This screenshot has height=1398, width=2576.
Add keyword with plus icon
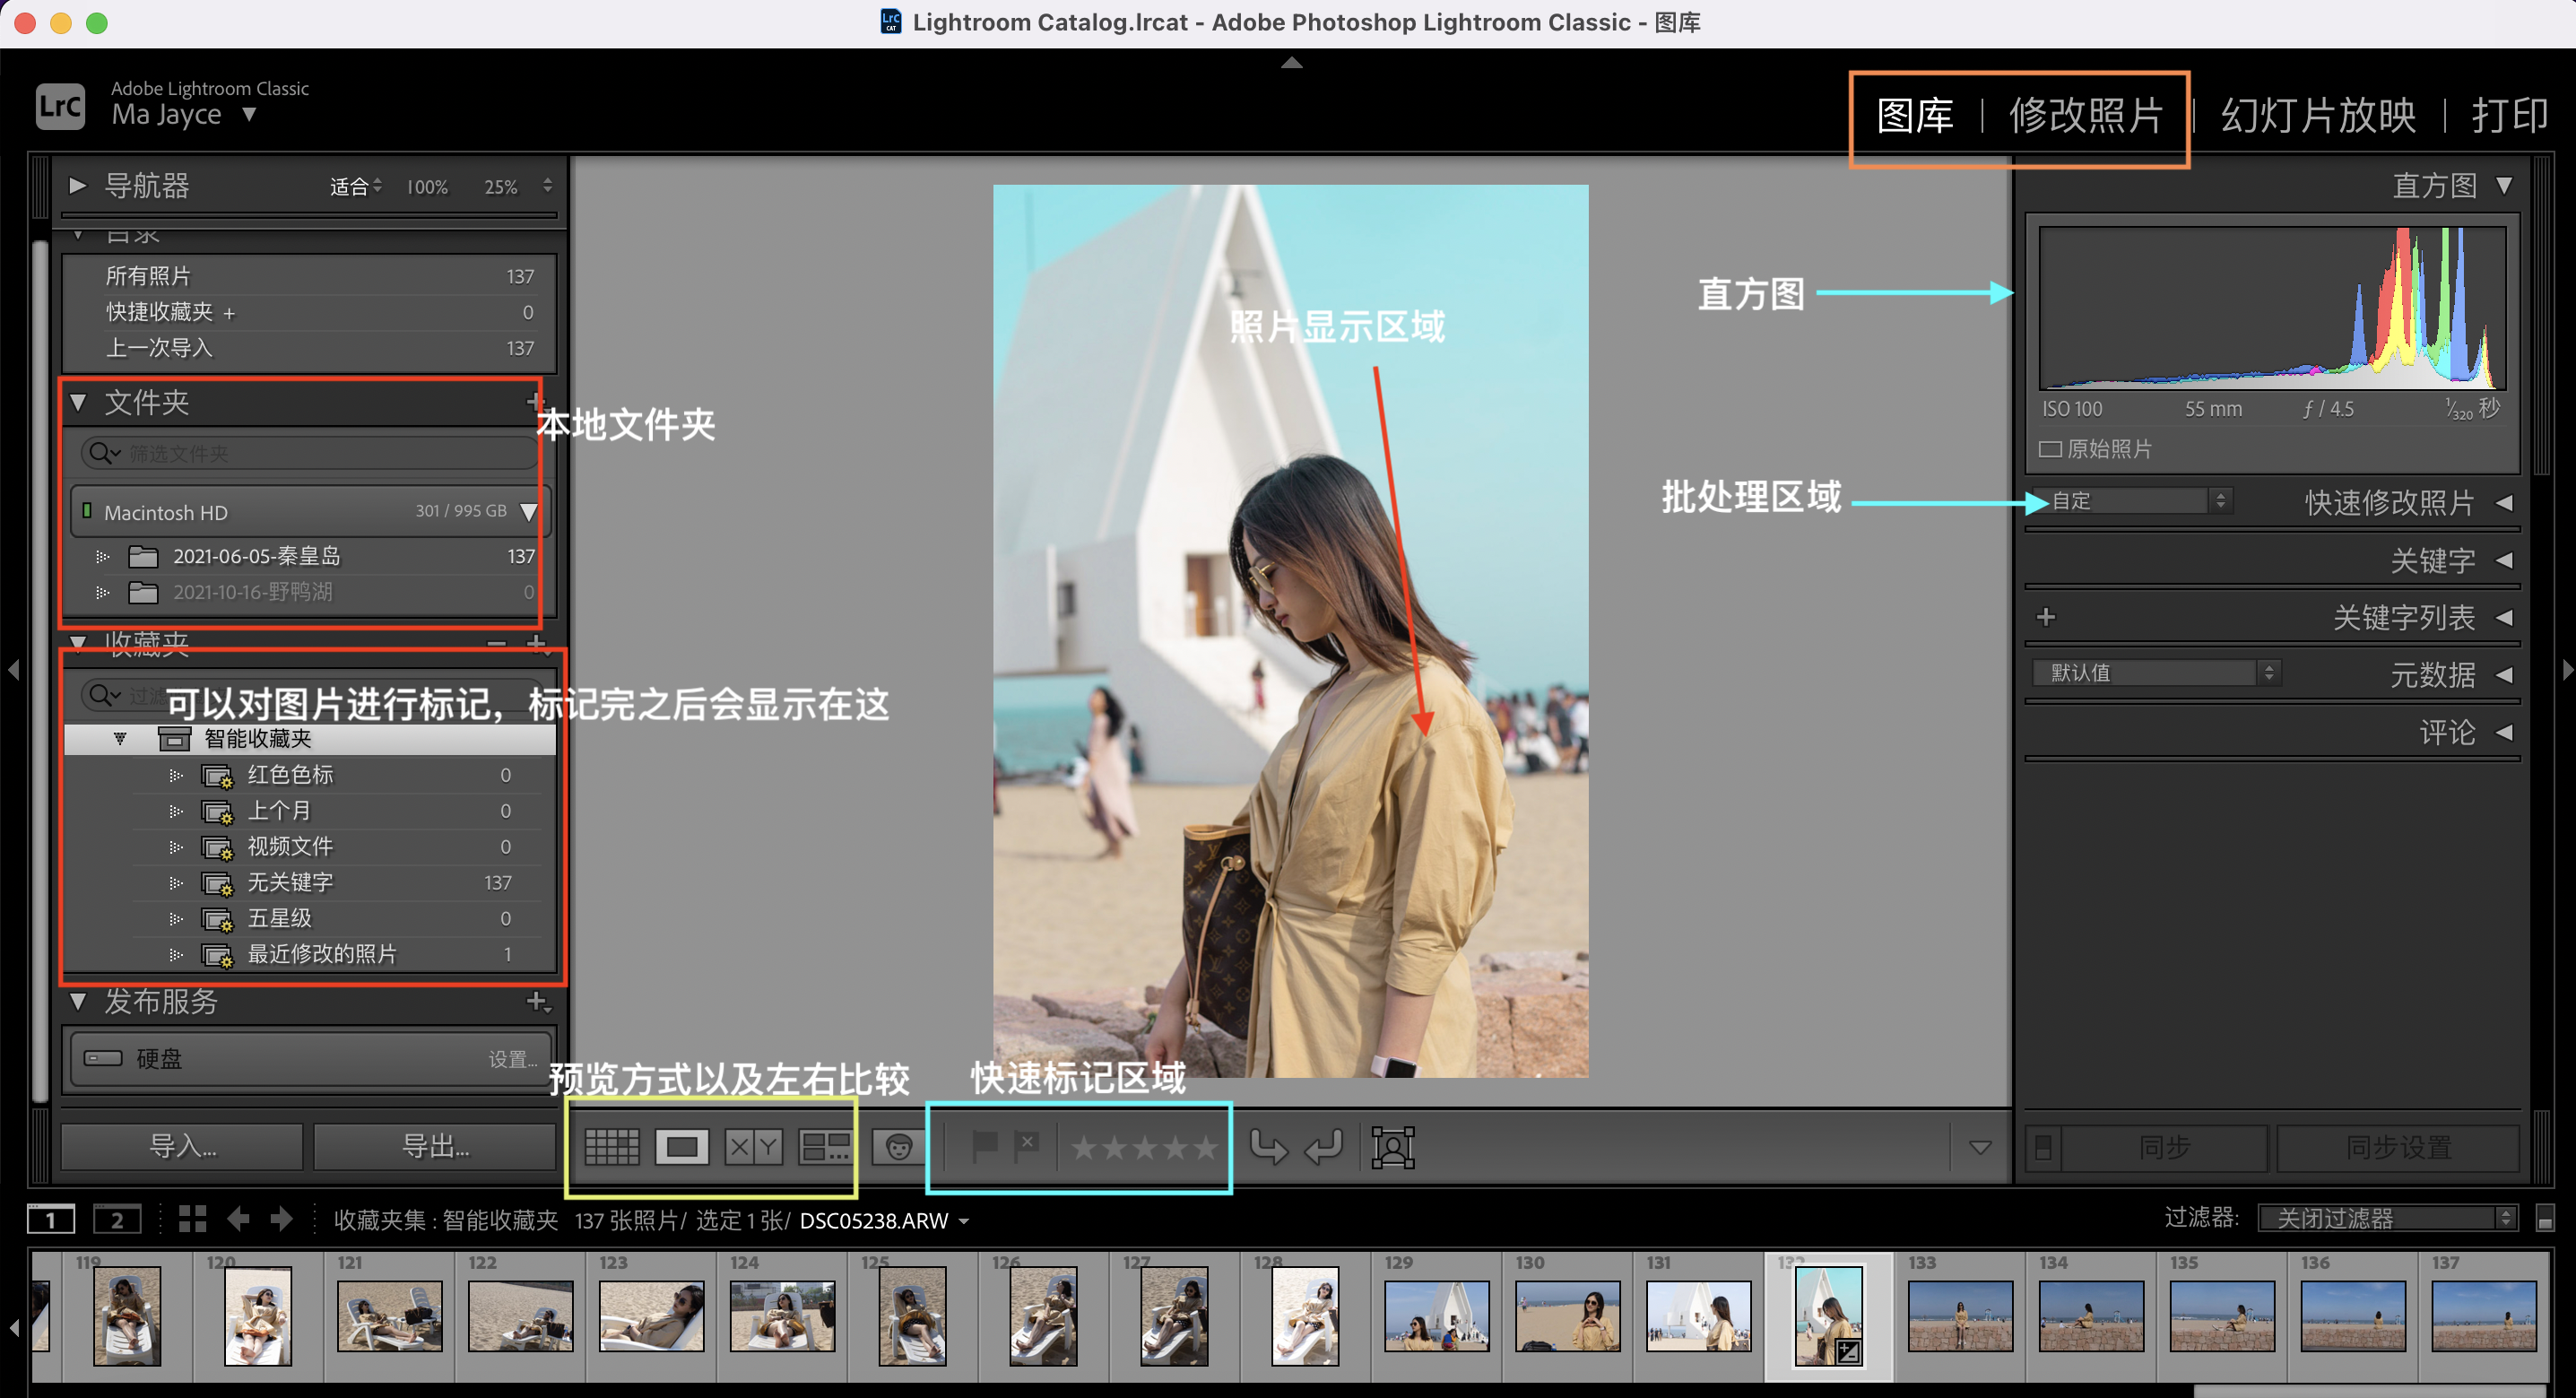click(x=2045, y=617)
